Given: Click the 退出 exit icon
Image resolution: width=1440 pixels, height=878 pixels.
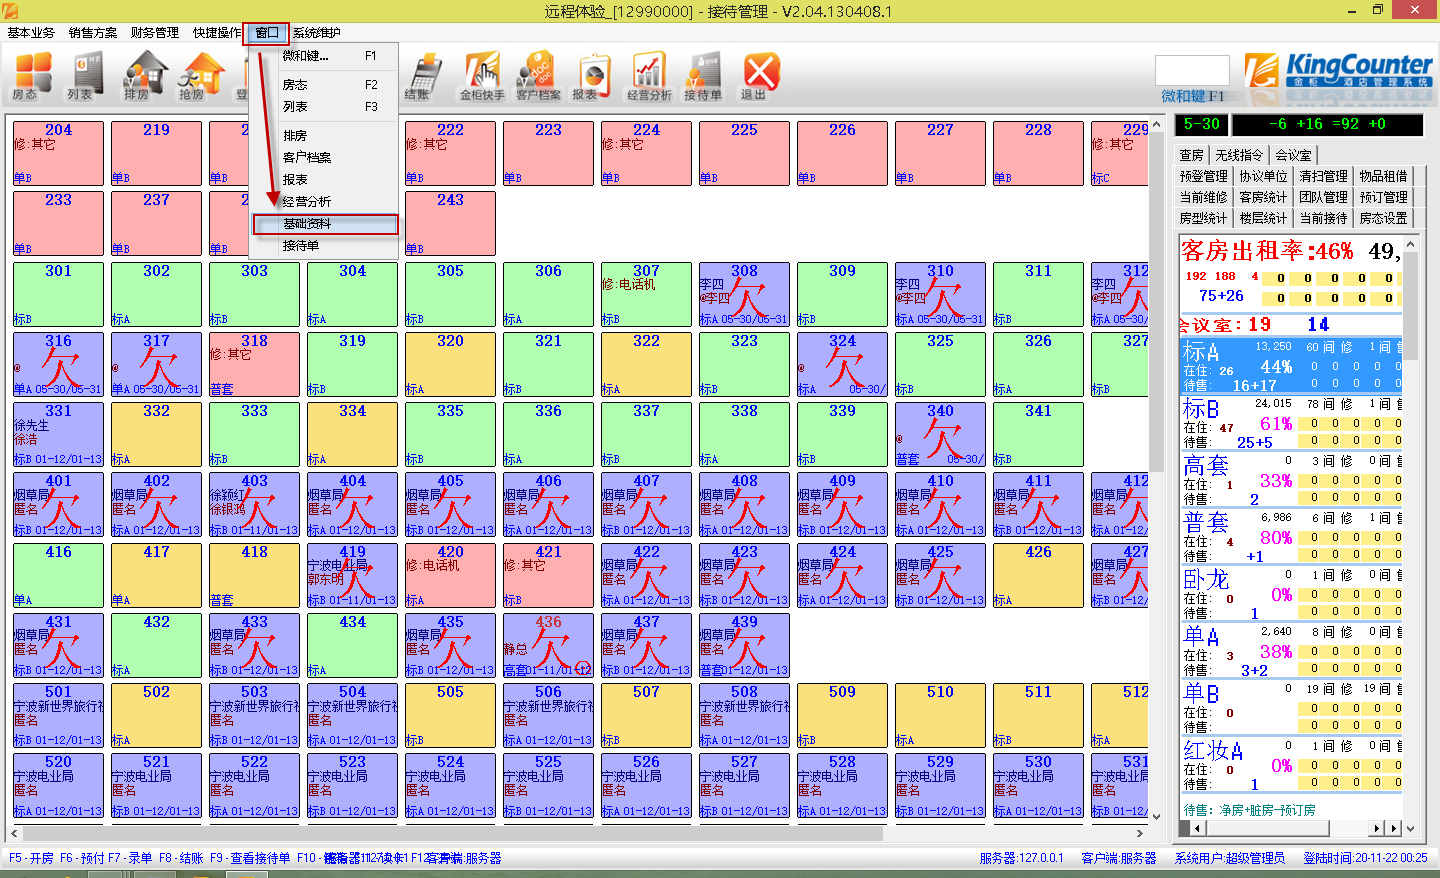Looking at the screenshot, I should pyautogui.click(x=759, y=76).
